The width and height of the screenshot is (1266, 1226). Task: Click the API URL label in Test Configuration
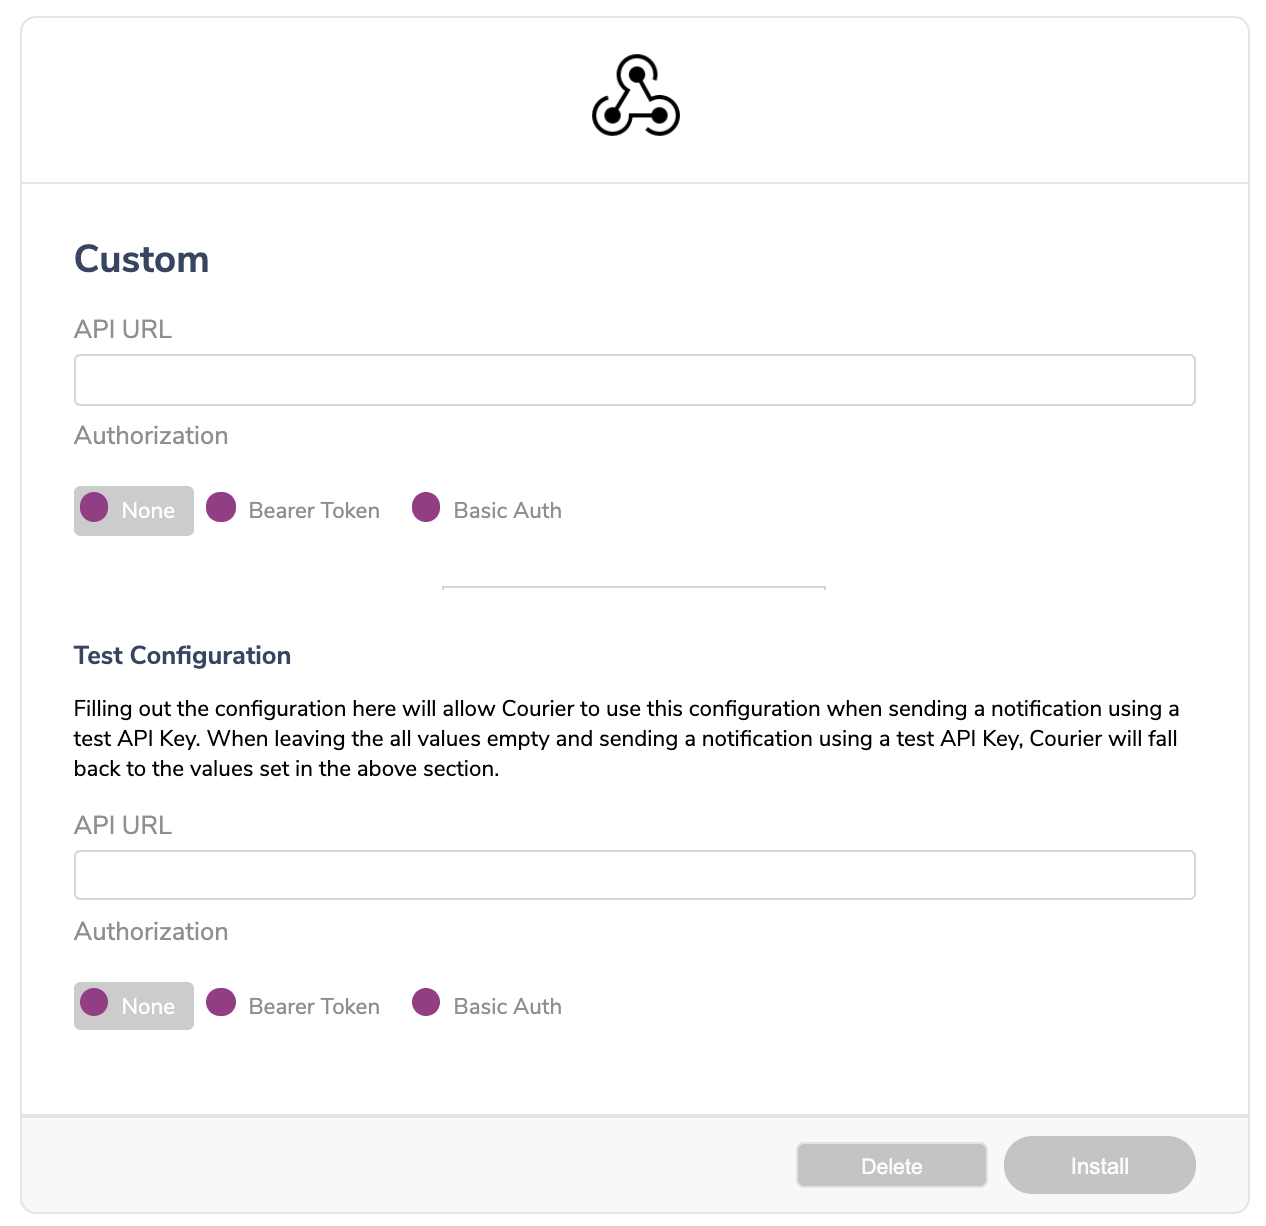click(x=123, y=825)
